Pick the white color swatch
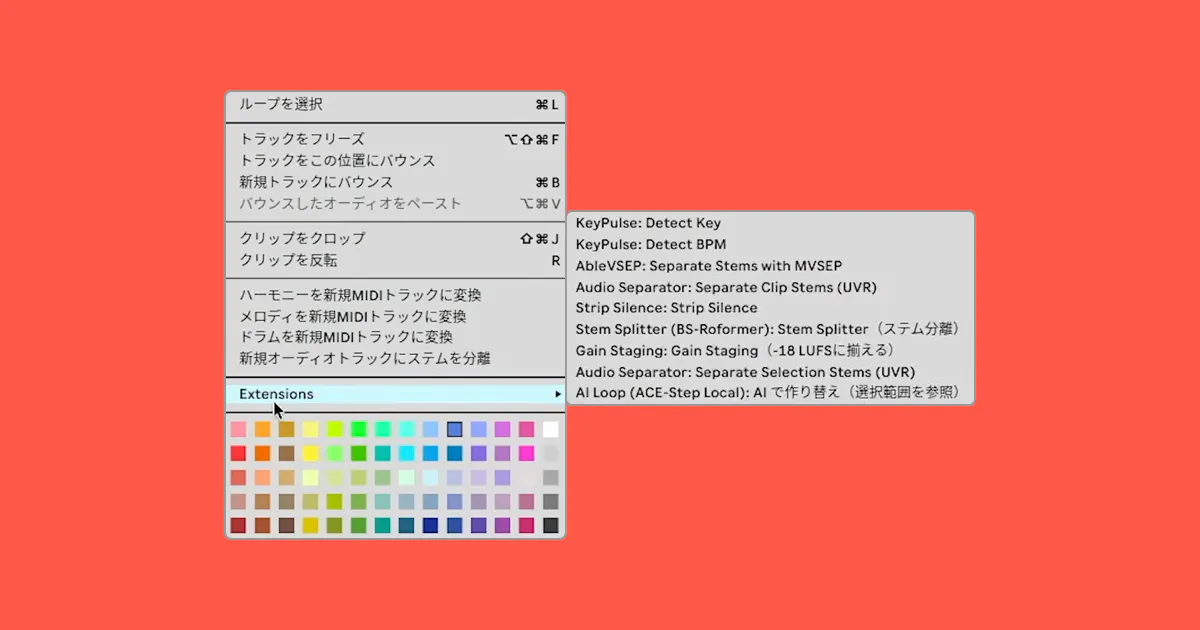The image size is (1200, 630). (x=551, y=429)
